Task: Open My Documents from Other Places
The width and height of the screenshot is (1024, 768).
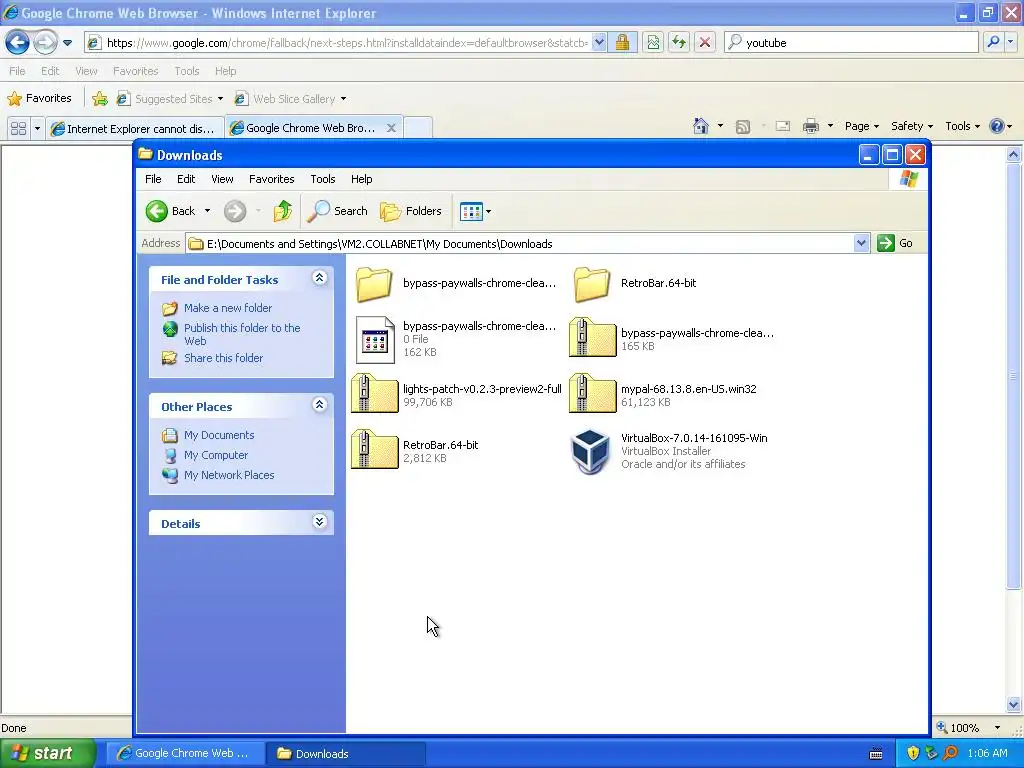Action: point(219,435)
